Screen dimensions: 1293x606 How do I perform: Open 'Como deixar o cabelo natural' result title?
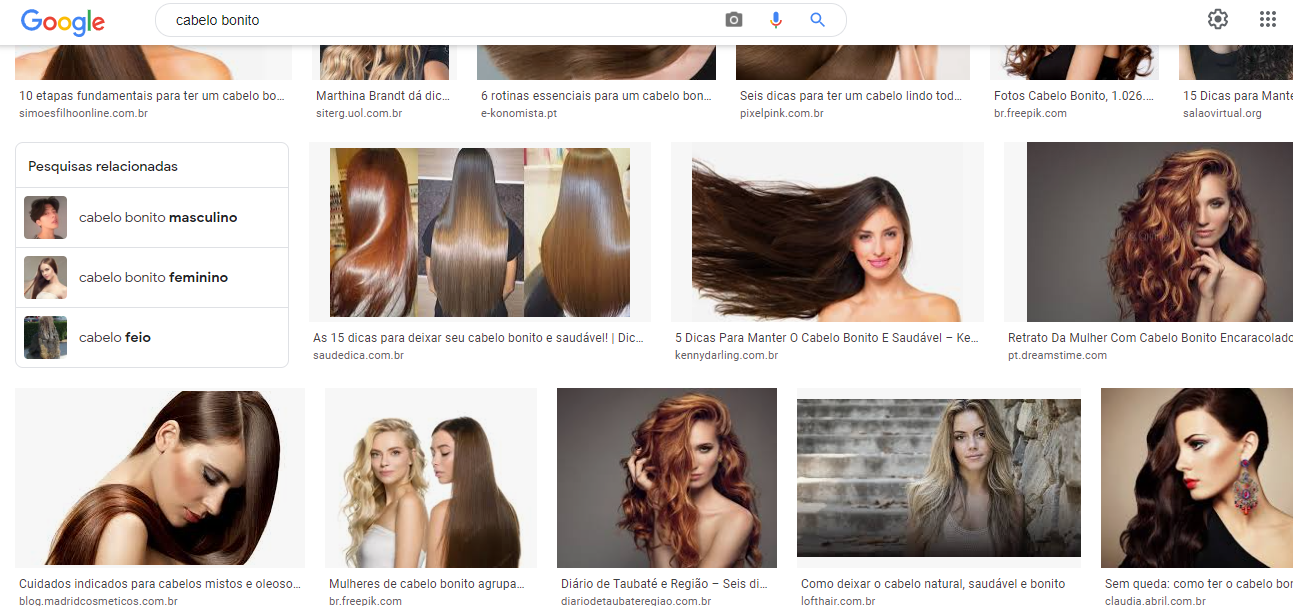pyautogui.click(x=932, y=584)
